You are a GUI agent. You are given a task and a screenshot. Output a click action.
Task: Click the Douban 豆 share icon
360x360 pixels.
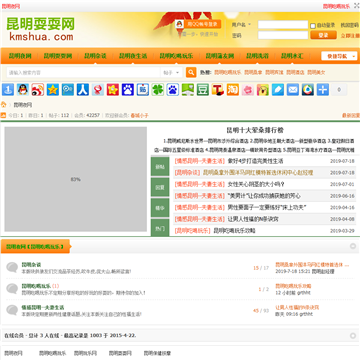tap(202, 89)
